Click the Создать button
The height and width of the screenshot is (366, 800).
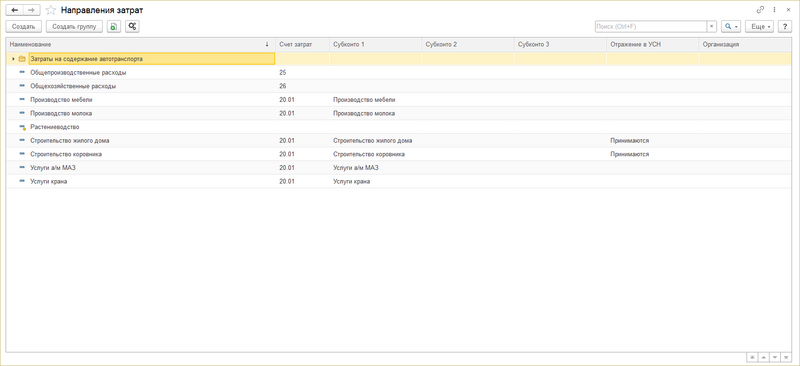tap(23, 27)
